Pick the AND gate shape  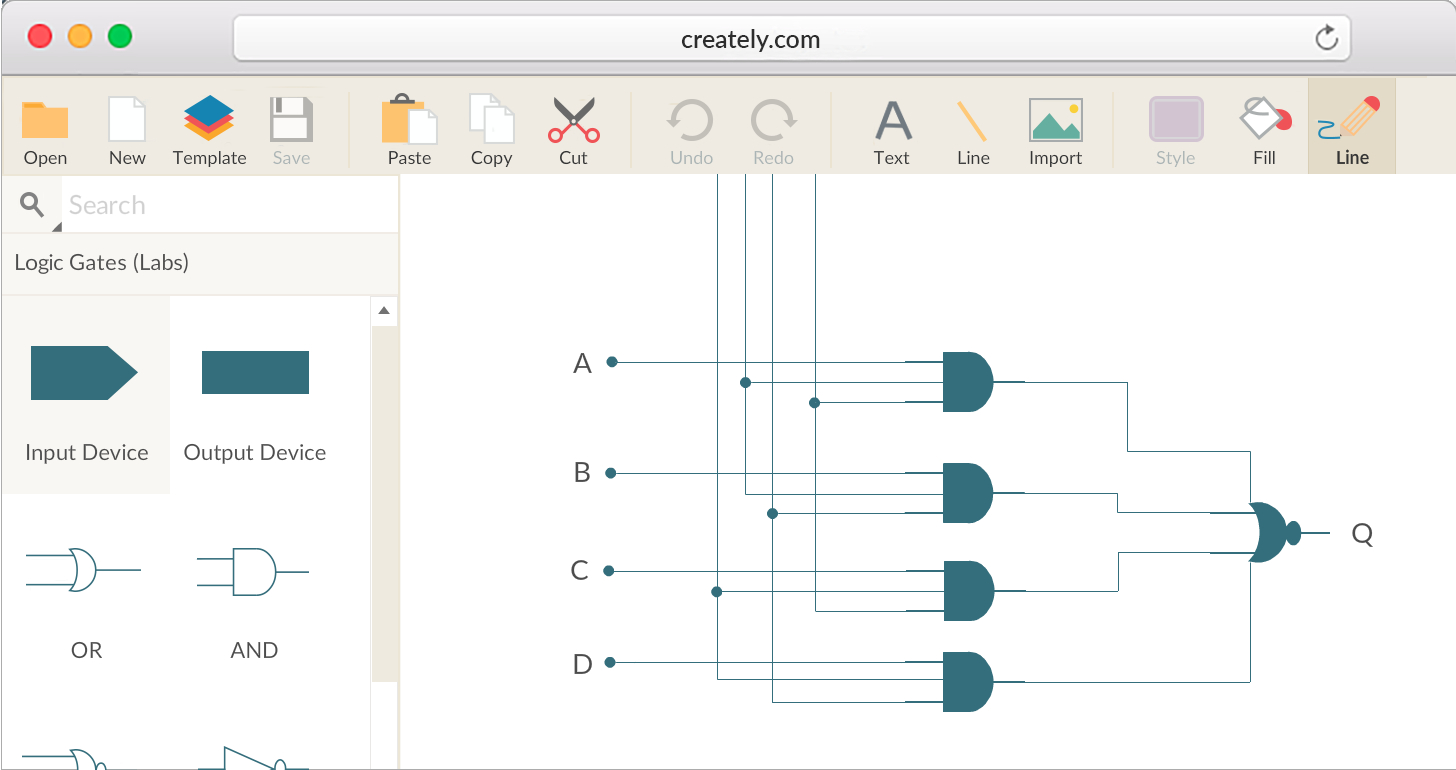click(253, 571)
